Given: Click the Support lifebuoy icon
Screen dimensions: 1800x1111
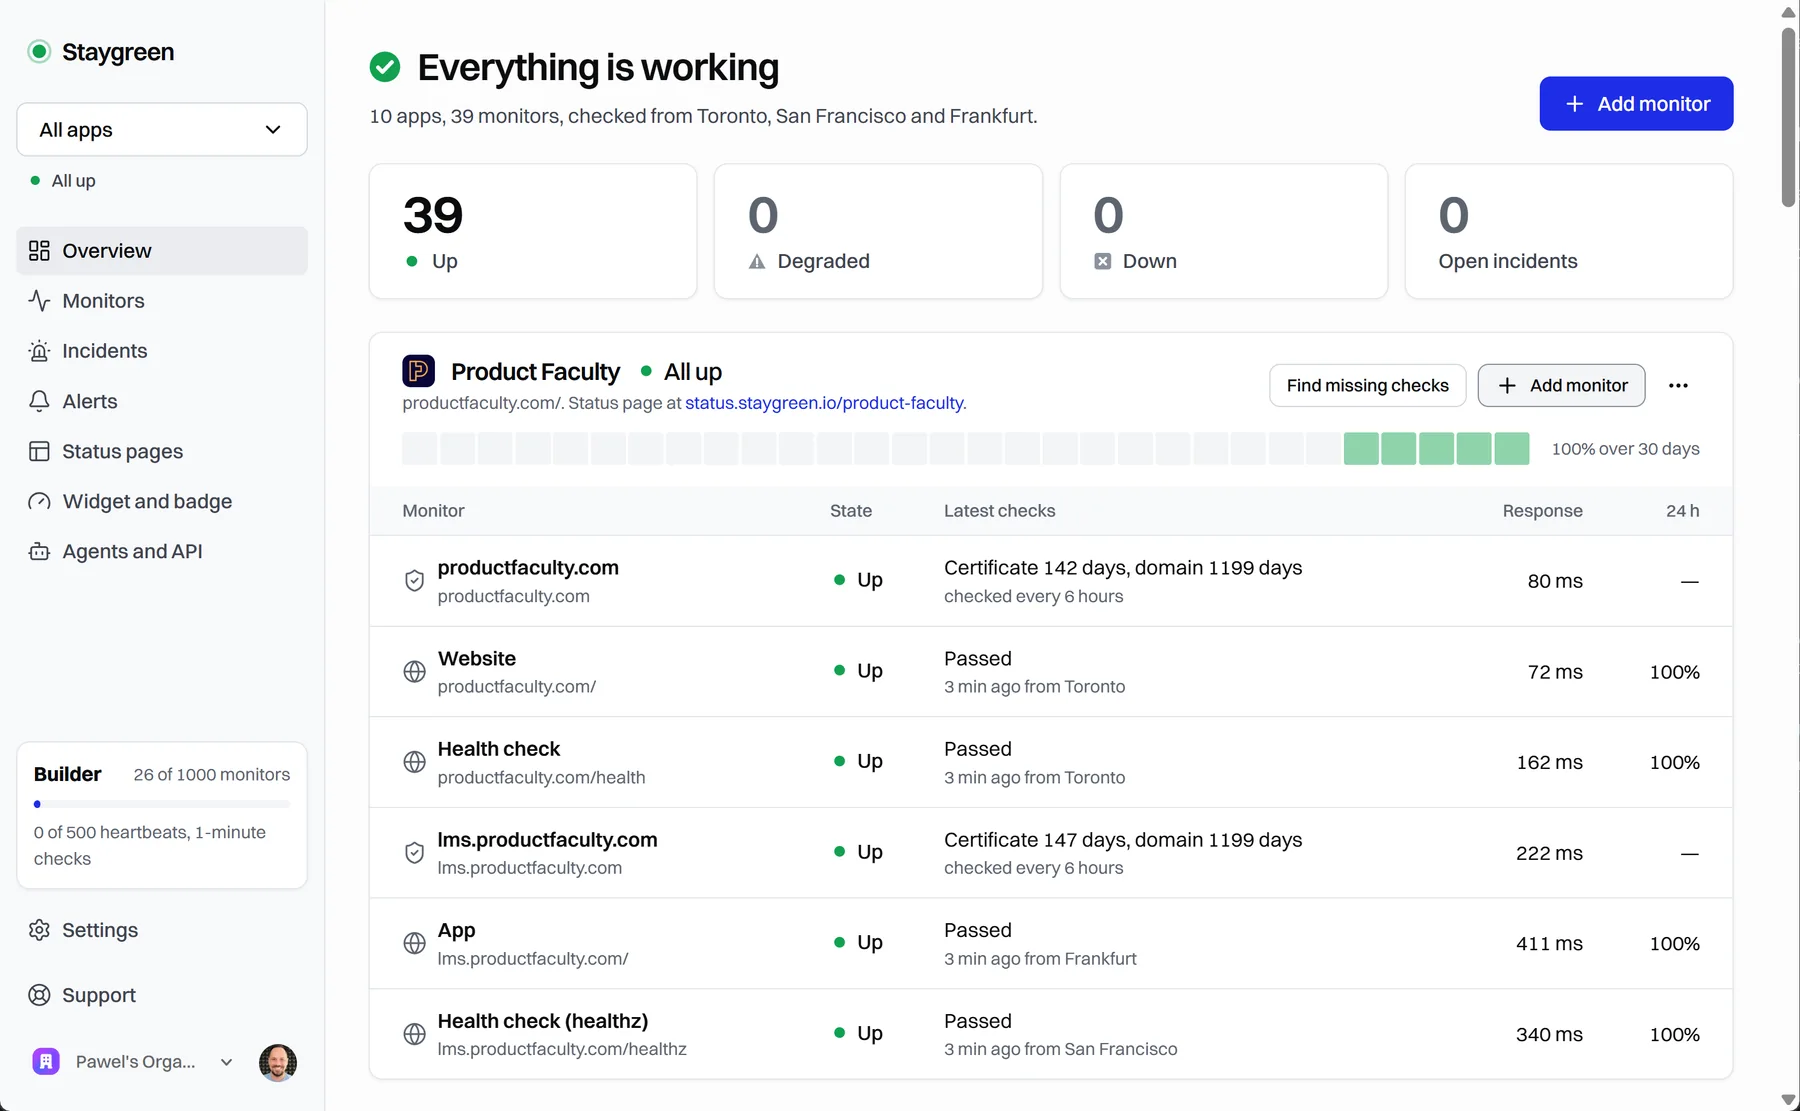Looking at the screenshot, I should click(39, 995).
